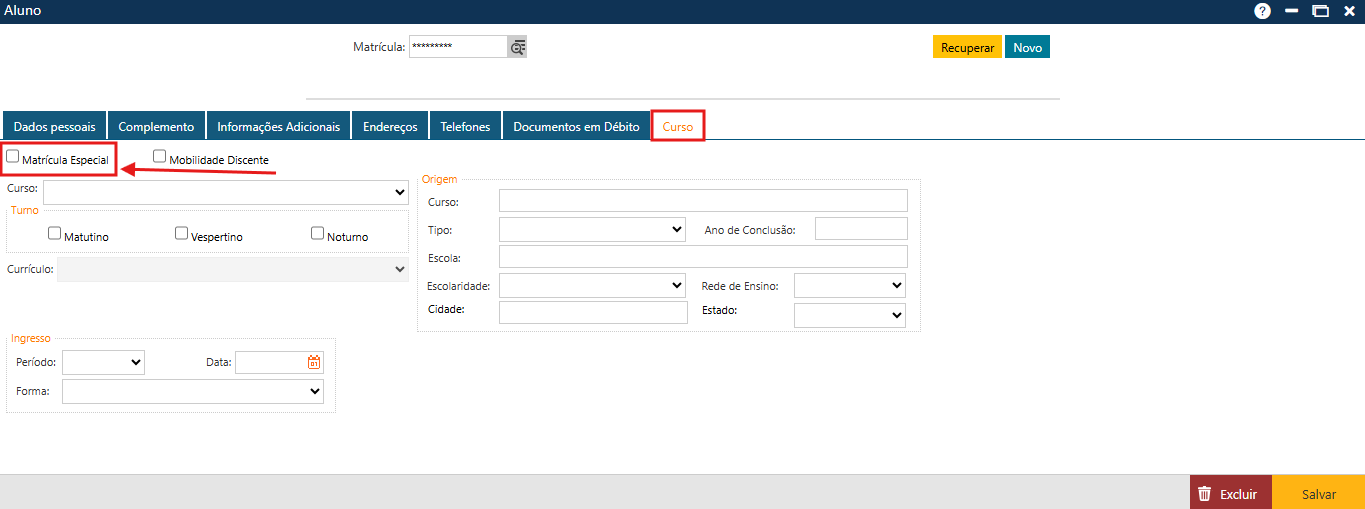This screenshot has width=1365, height=509.
Task: Click the Salvar button
Action: point(1318,494)
